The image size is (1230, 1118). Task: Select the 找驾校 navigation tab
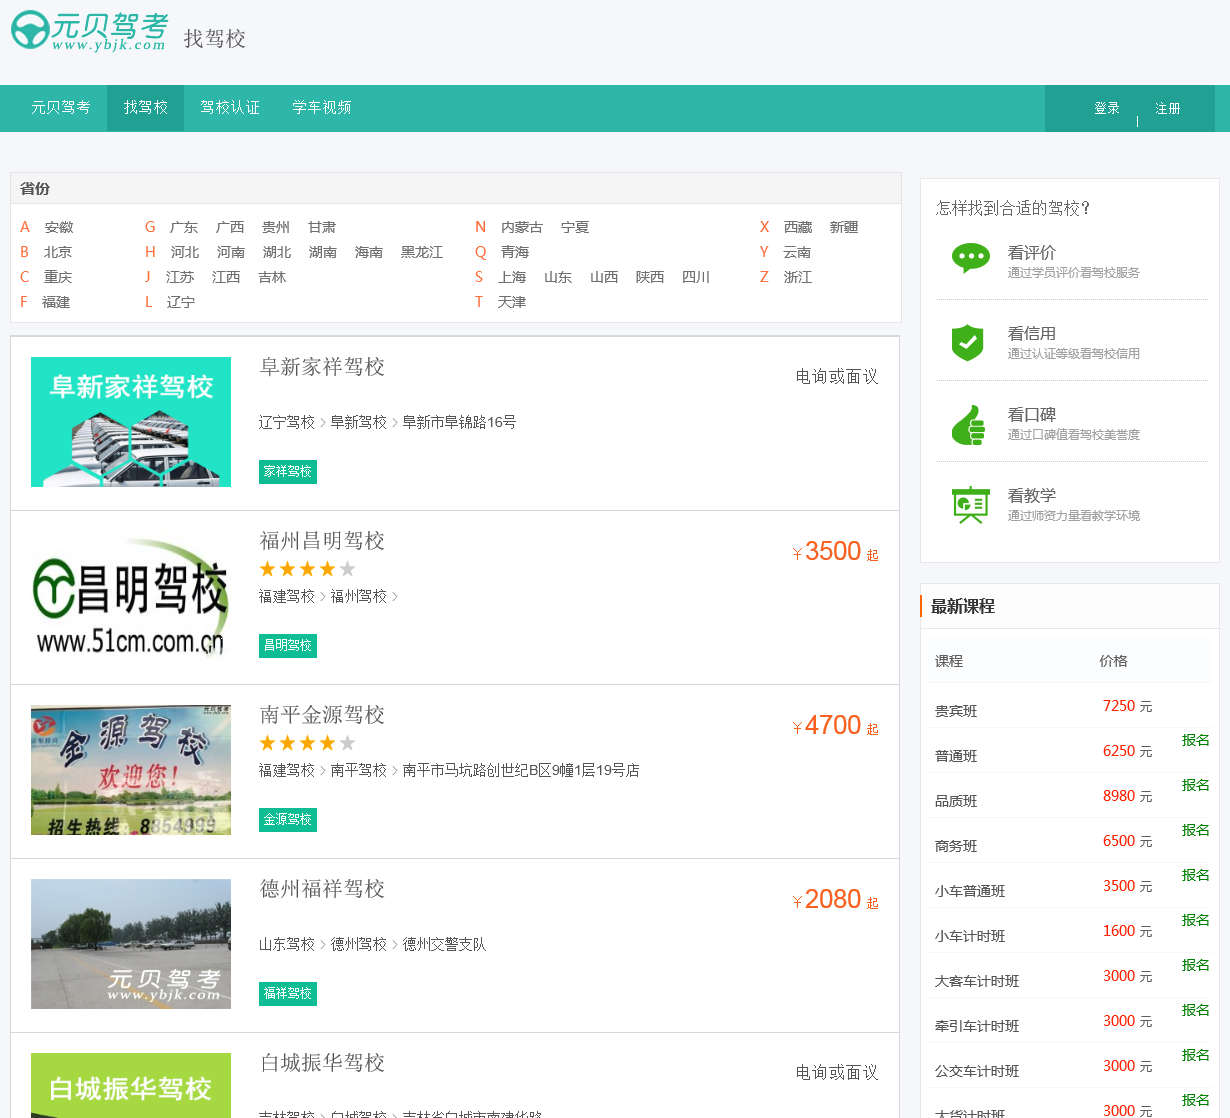pos(146,108)
